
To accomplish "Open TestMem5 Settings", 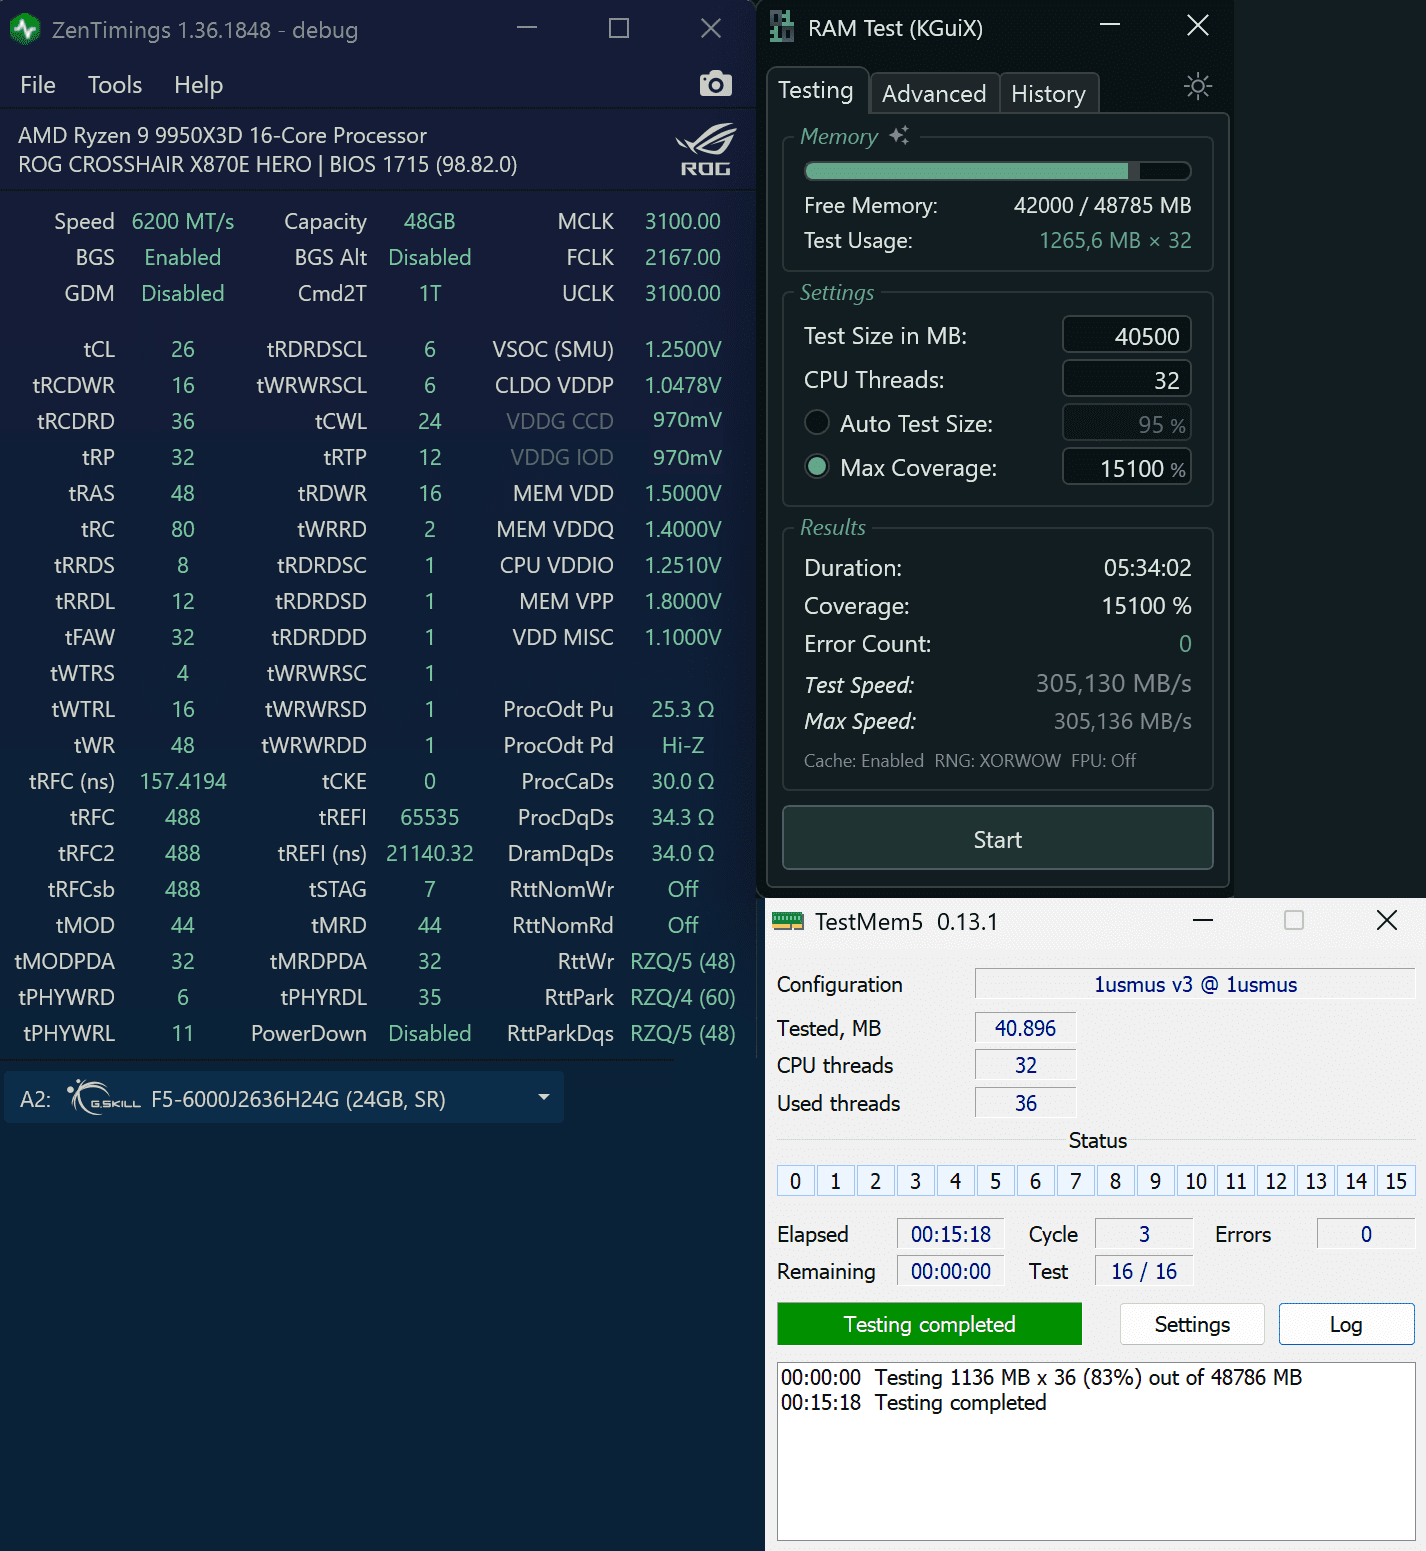I will [x=1192, y=1324].
